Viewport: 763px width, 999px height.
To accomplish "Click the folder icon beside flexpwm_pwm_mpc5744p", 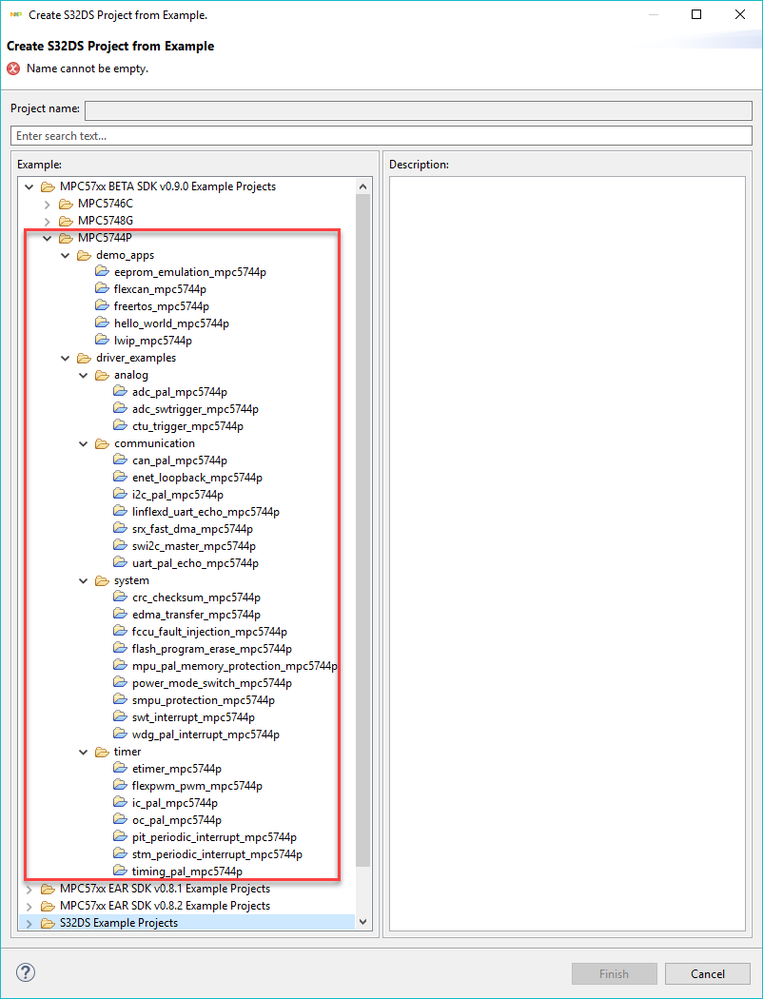I will [x=120, y=786].
